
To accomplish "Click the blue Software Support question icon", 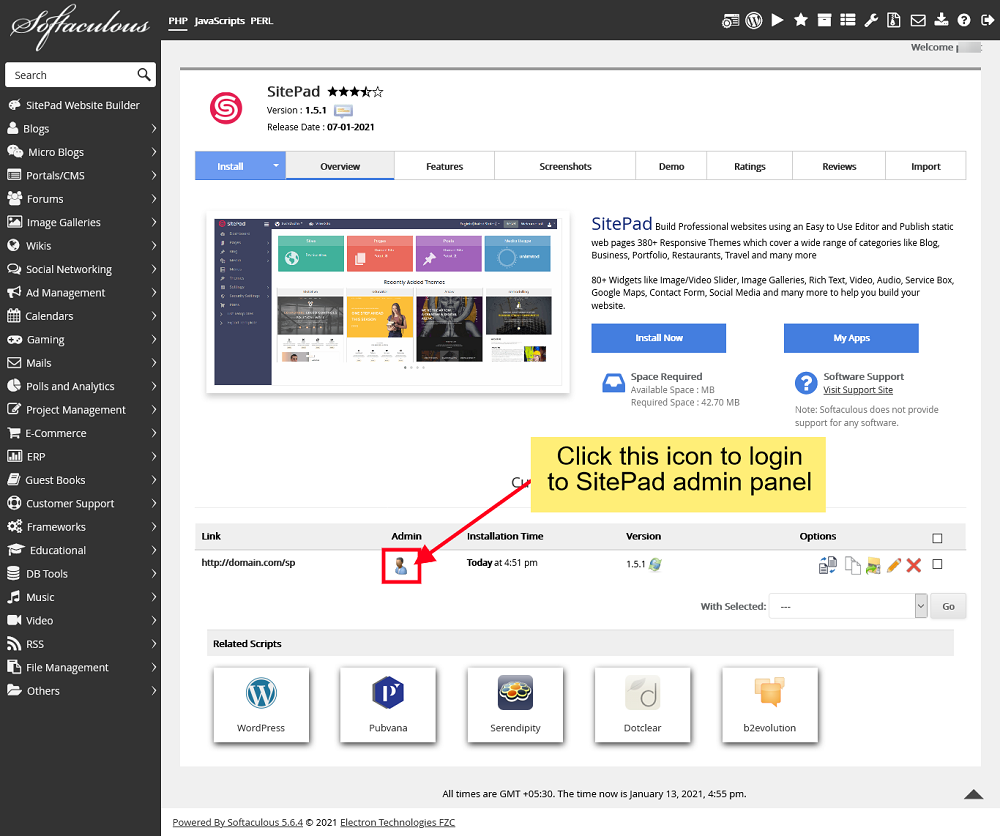I will (x=806, y=383).
